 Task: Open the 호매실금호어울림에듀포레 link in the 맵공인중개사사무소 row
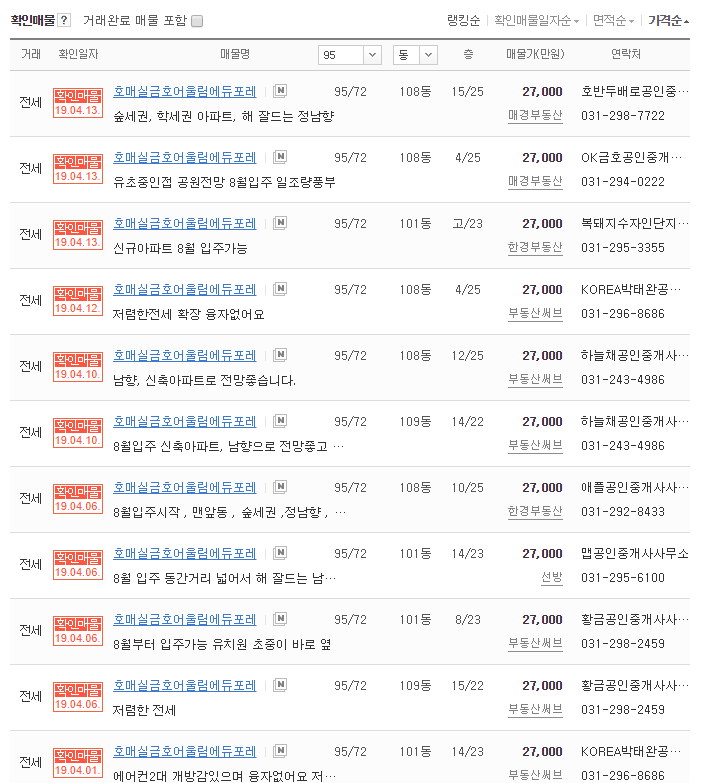[x=185, y=553]
